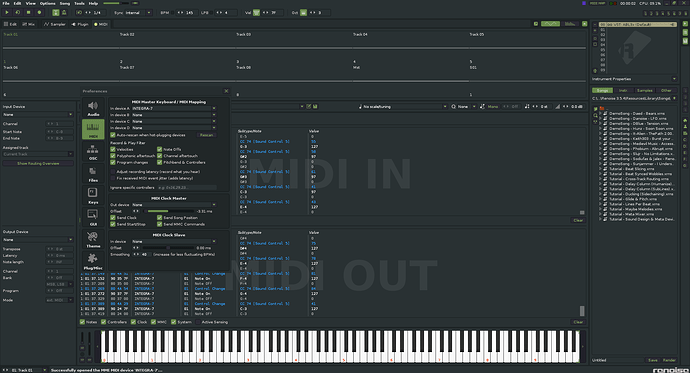This screenshot has width=690, height=373.
Task: Toggle the Note Offs filter checkbox
Action: click(x=159, y=150)
